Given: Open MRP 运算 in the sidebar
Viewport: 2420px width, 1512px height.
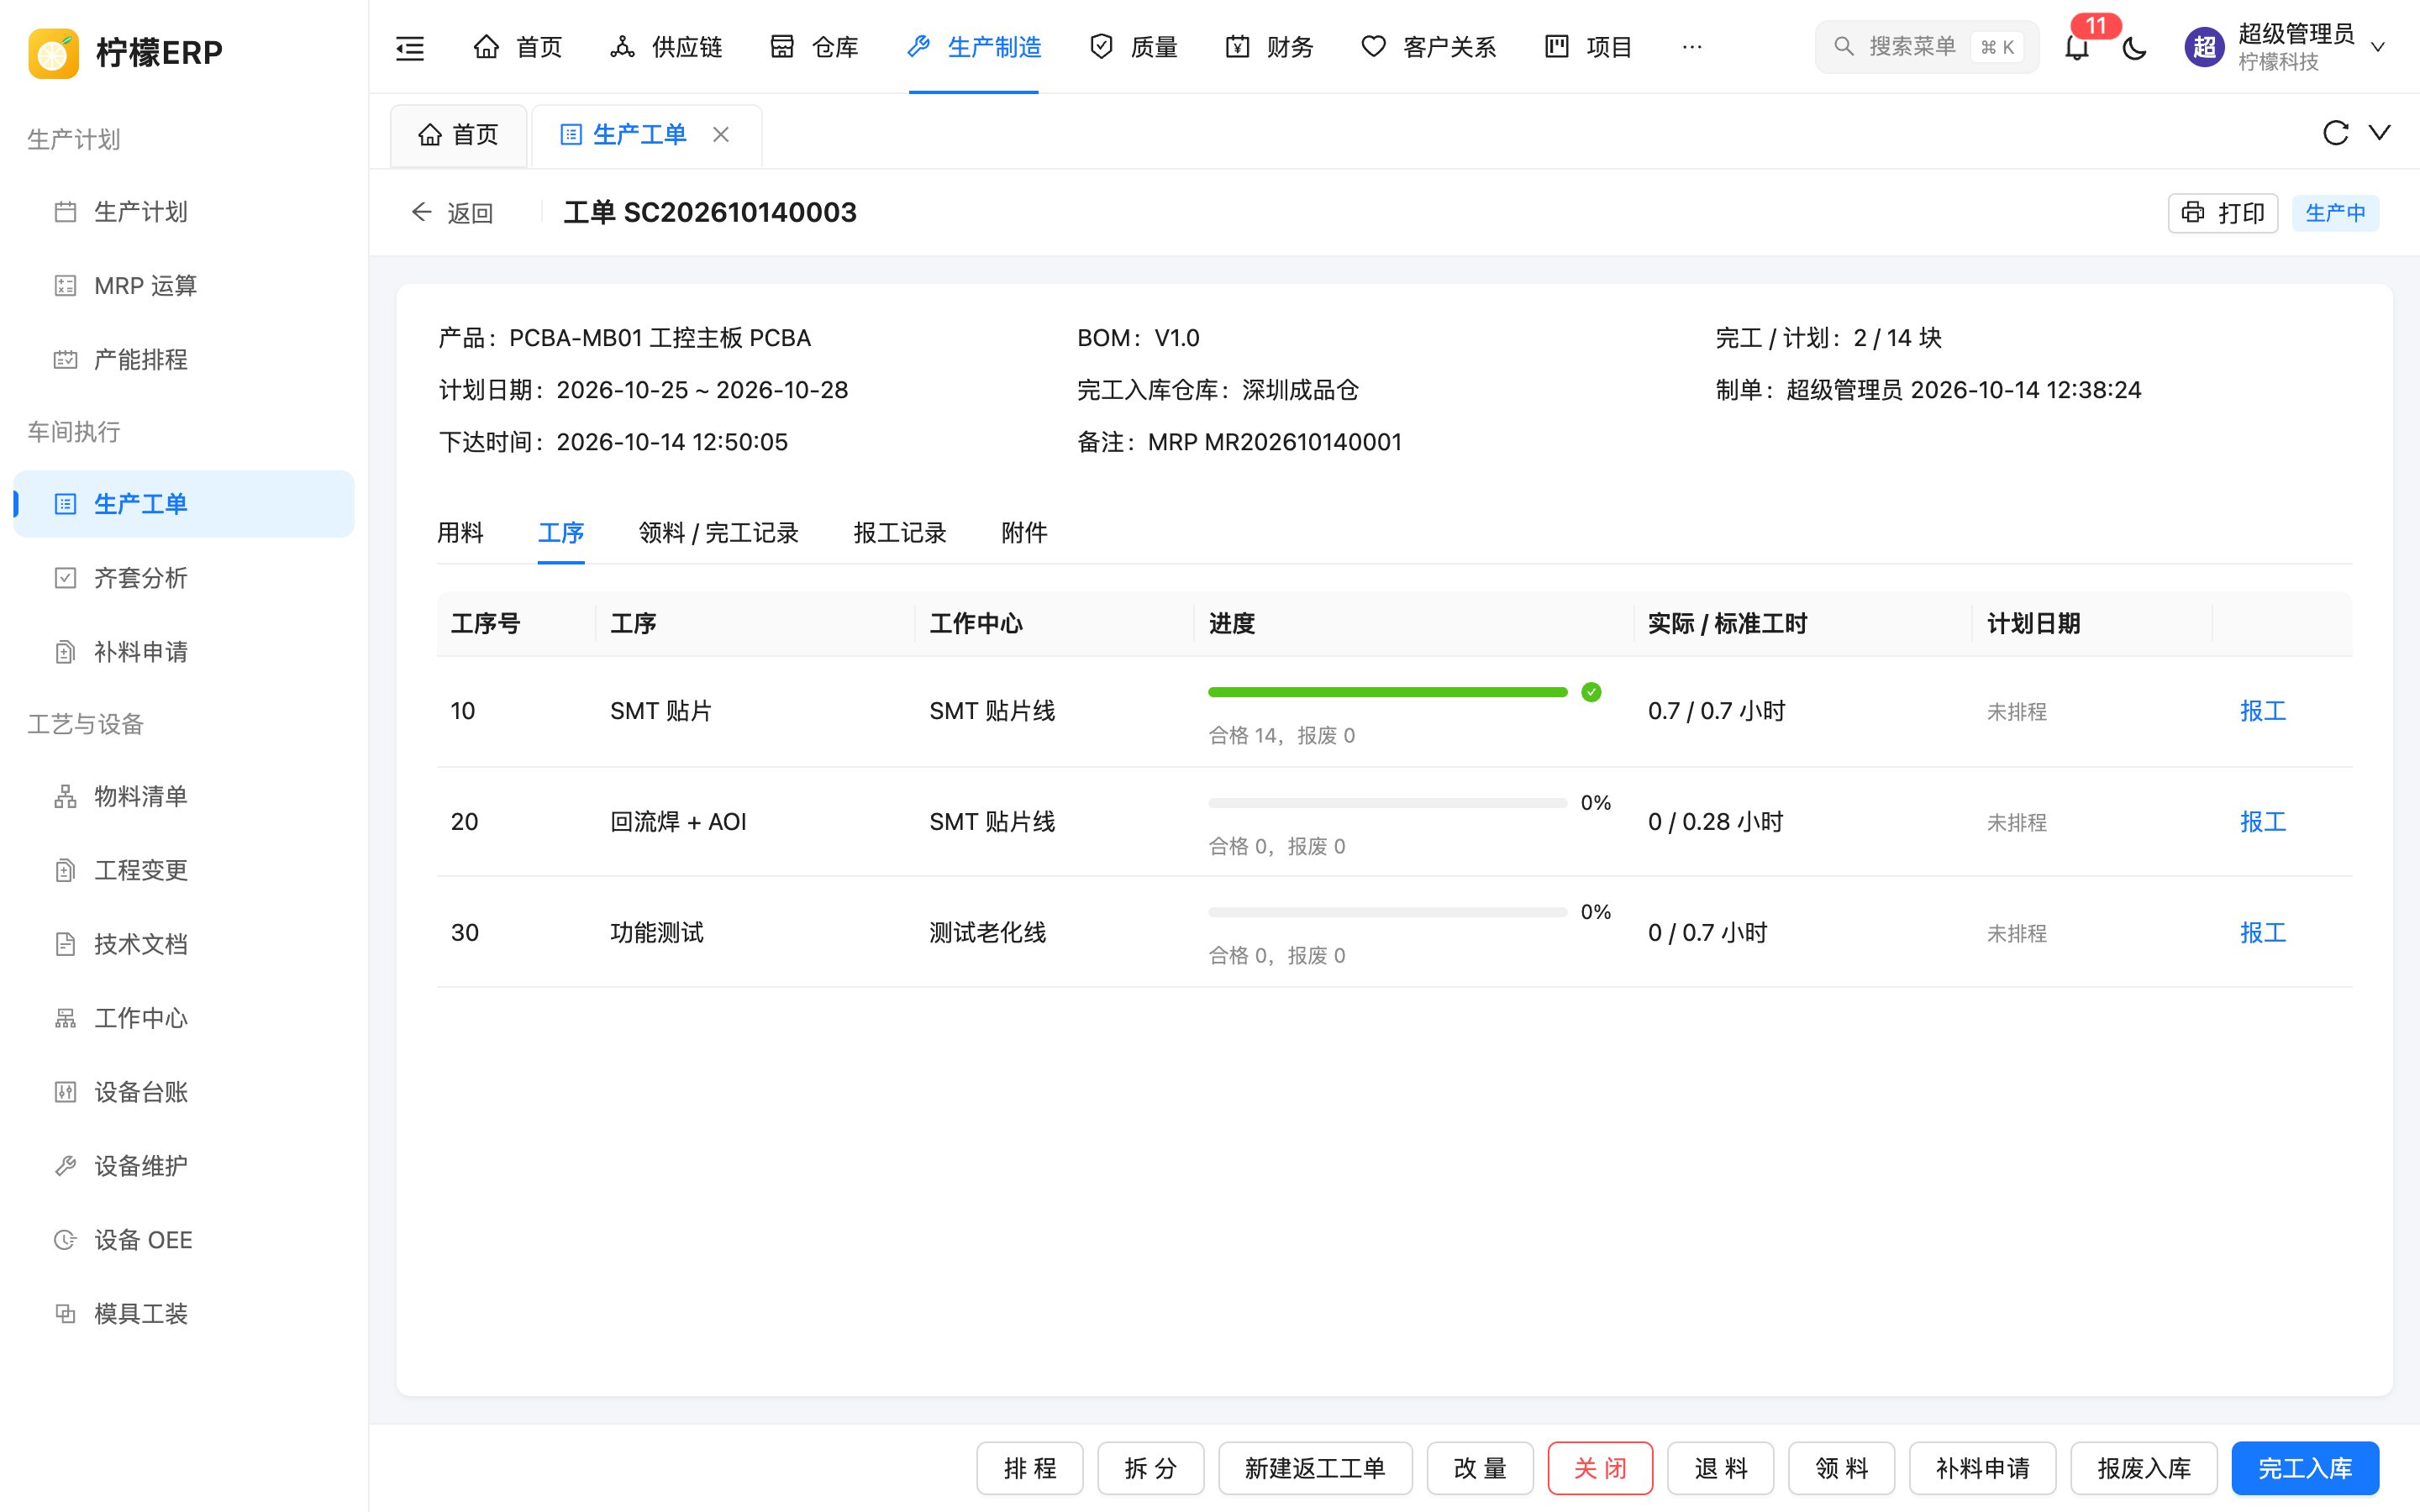Looking at the screenshot, I should point(184,286).
